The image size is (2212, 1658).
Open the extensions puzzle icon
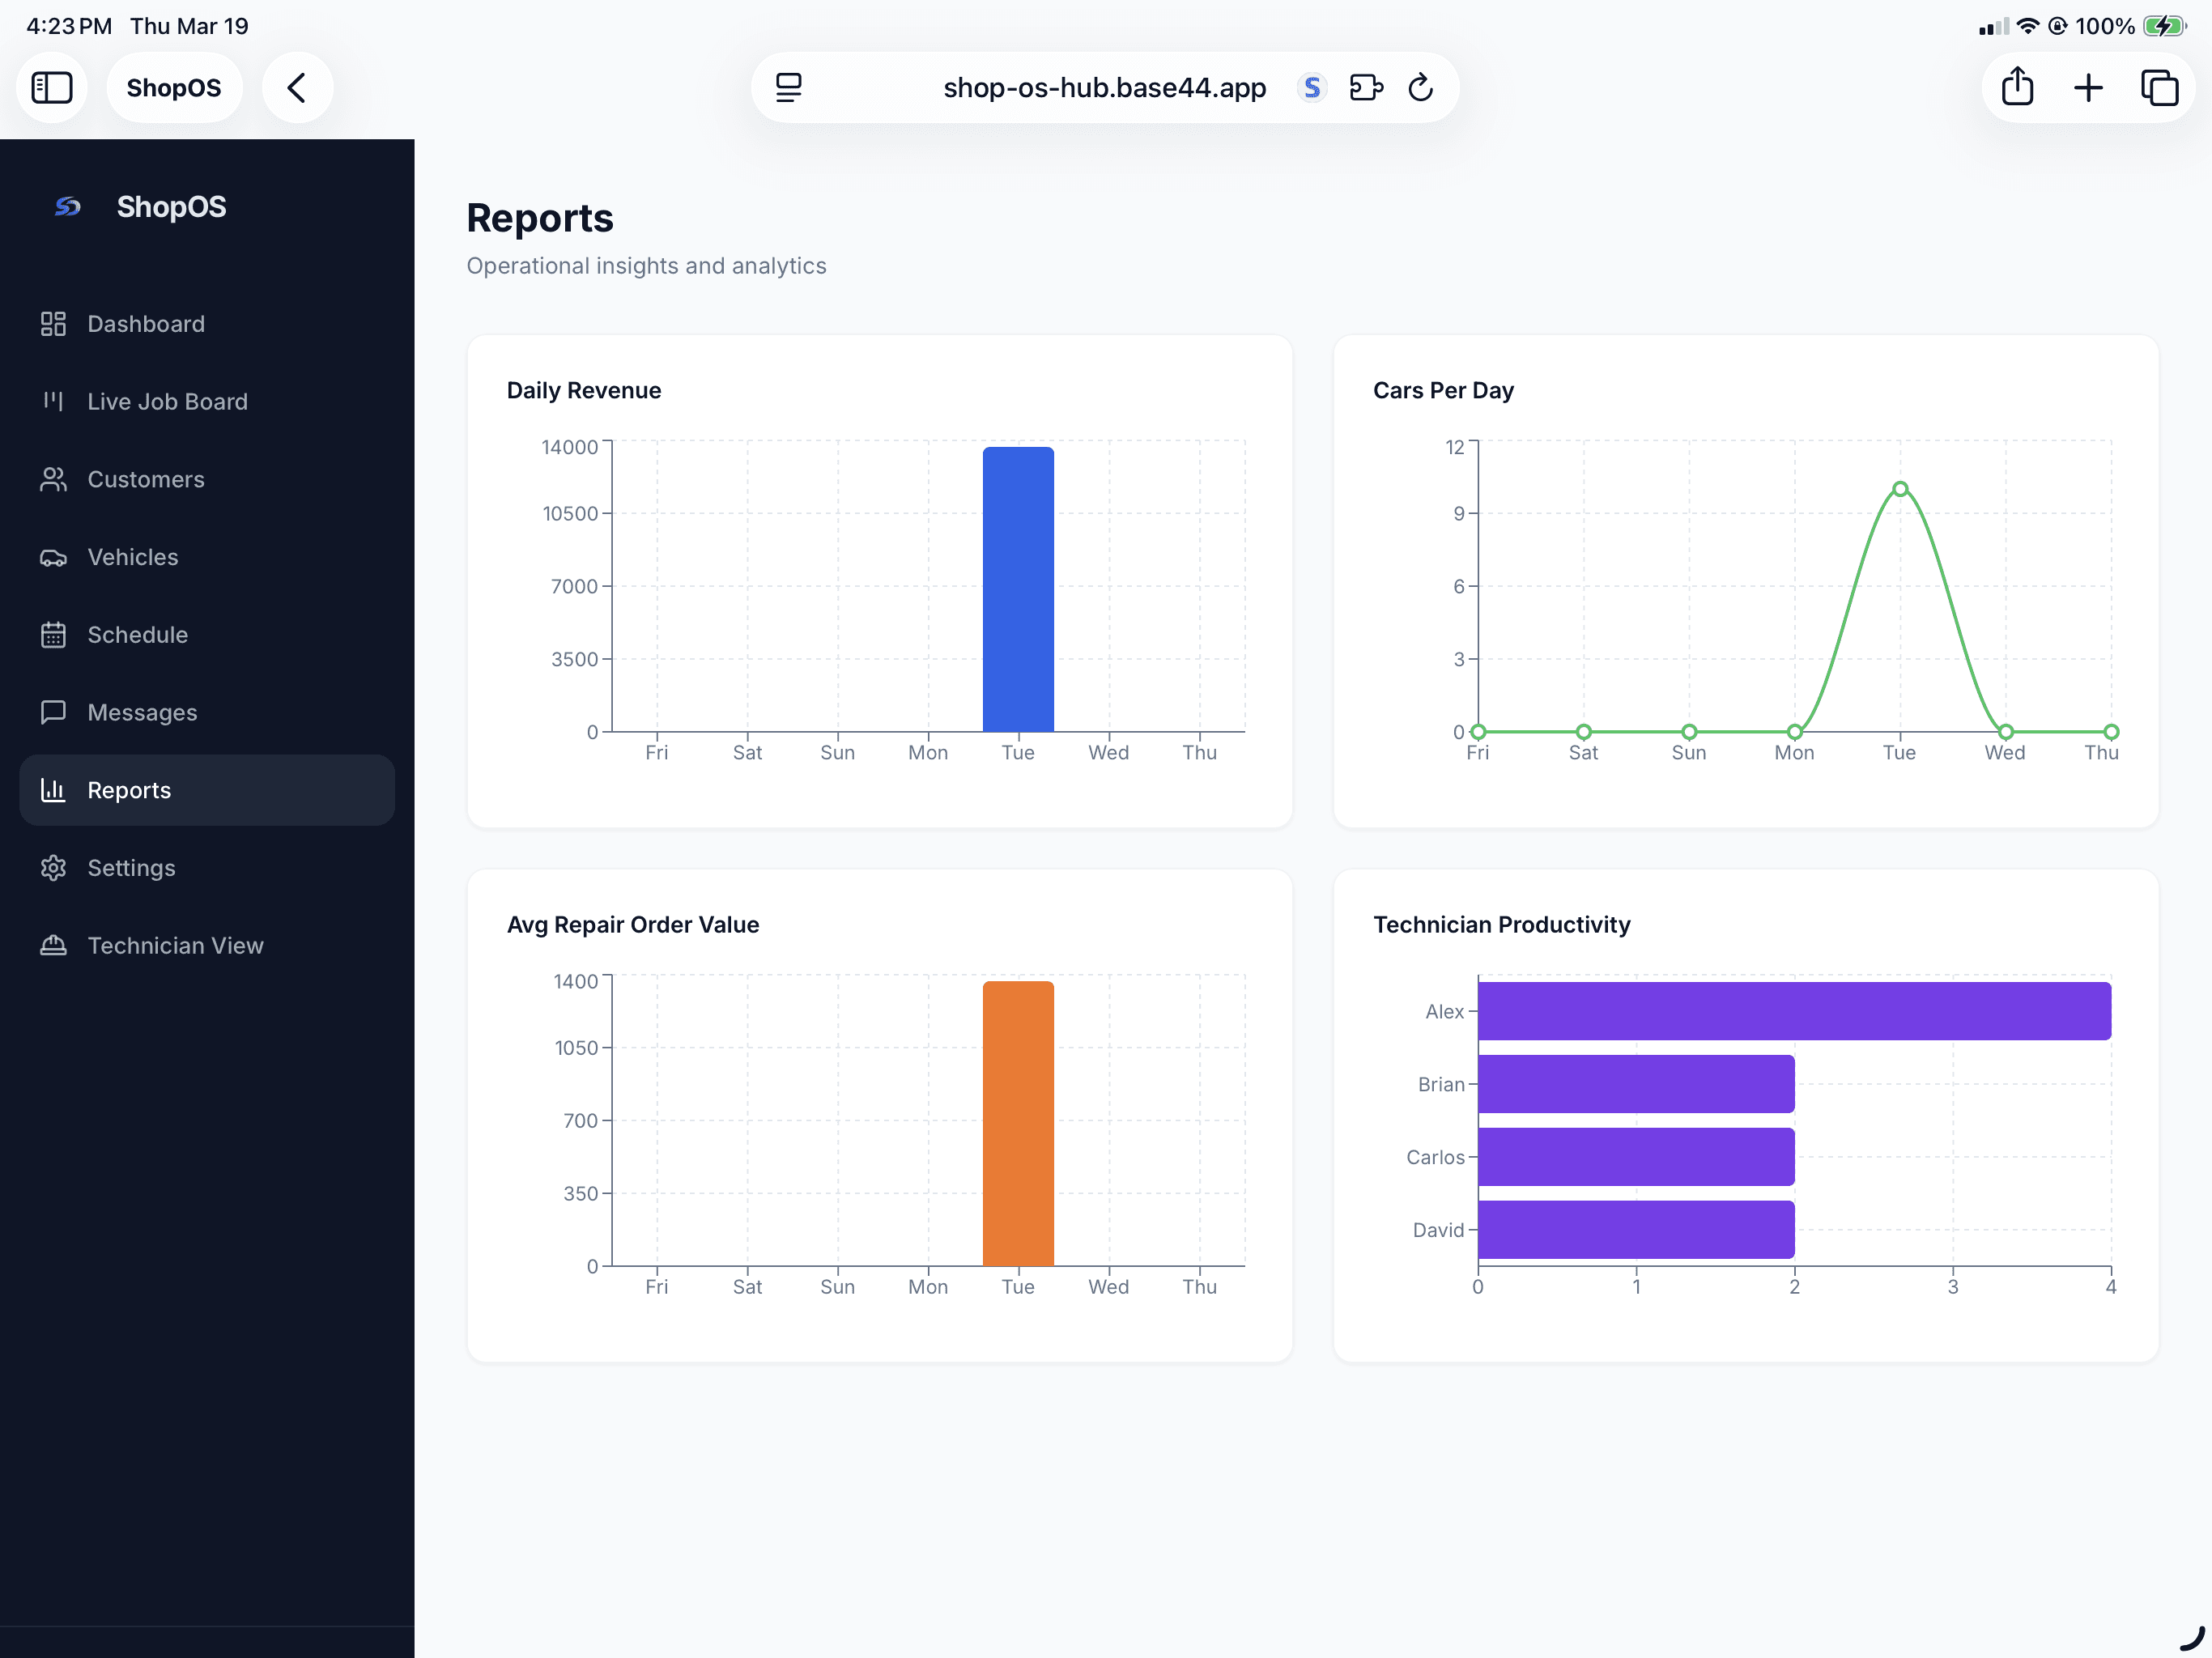click(1366, 88)
